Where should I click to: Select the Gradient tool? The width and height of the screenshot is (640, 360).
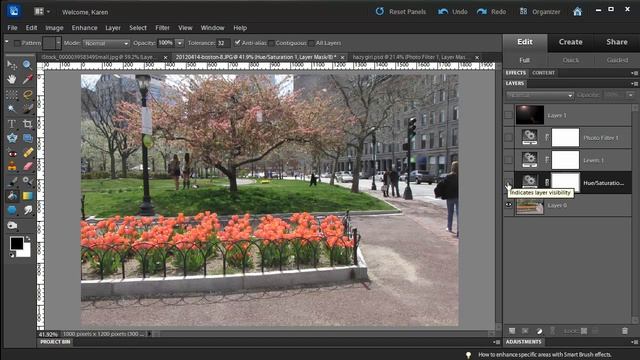(27, 196)
